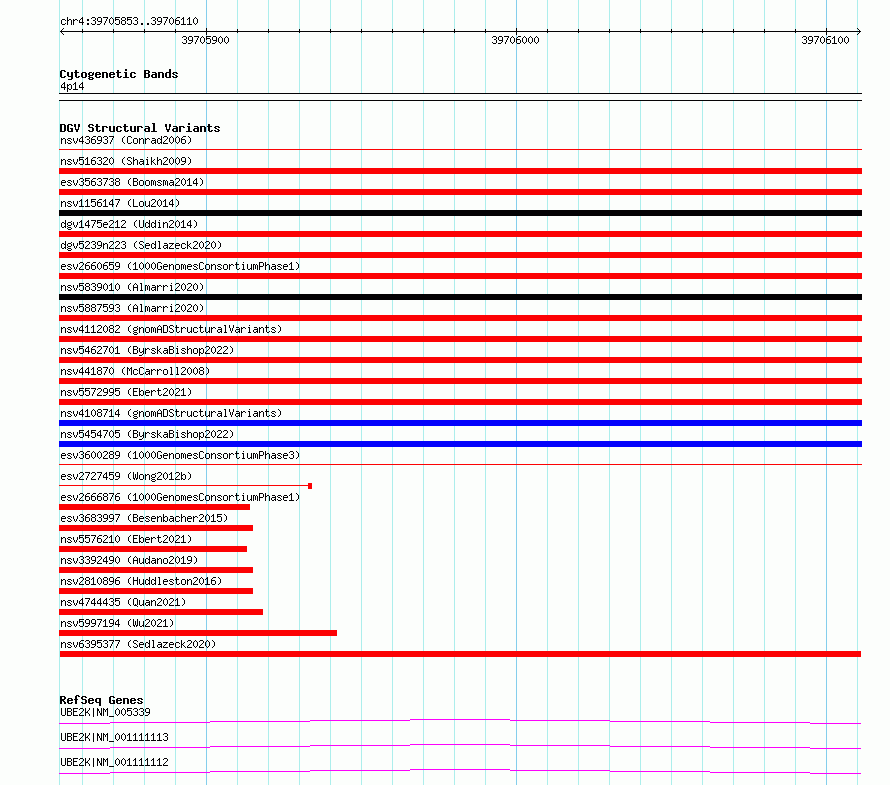Click the nsv436937 (Conrad2006) variant label
The width and height of the screenshot is (890, 785).
click(x=126, y=140)
